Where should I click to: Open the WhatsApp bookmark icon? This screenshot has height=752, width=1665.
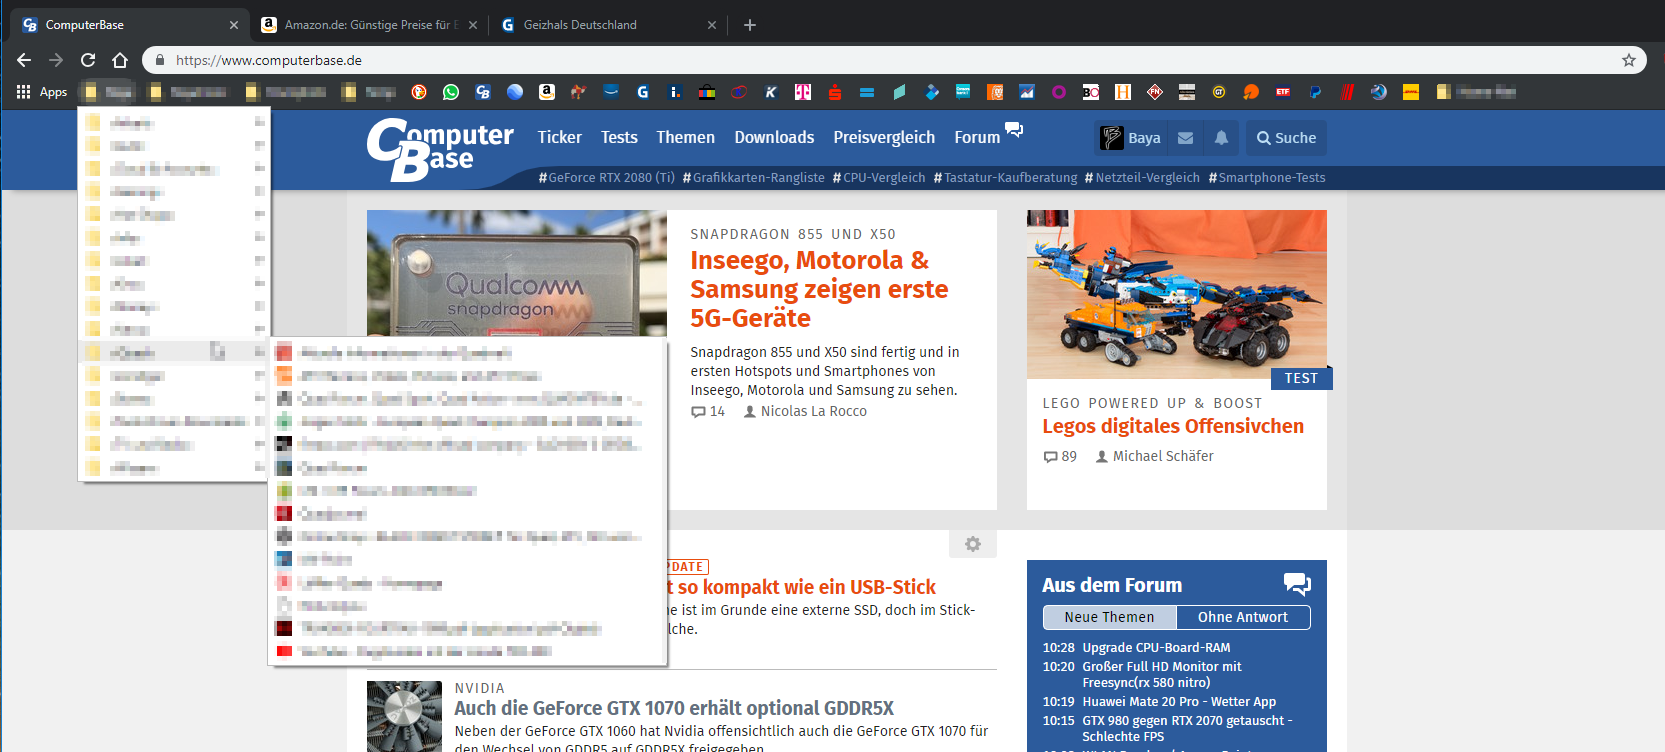451,92
